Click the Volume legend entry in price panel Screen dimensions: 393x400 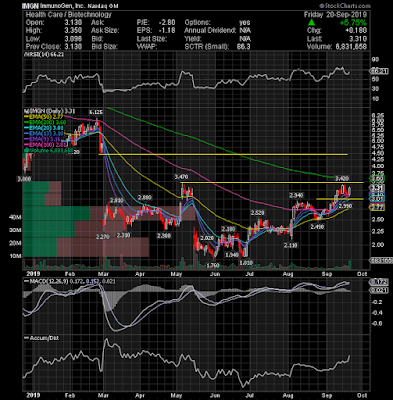click(x=48, y=151)
